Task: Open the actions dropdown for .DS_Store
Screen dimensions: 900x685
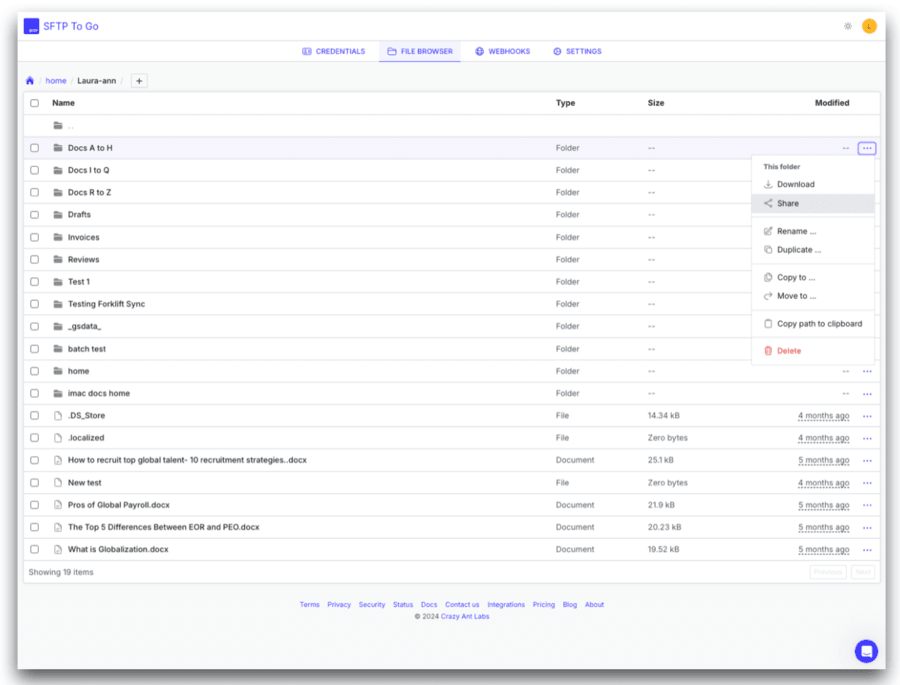Action: click(866, 415)
